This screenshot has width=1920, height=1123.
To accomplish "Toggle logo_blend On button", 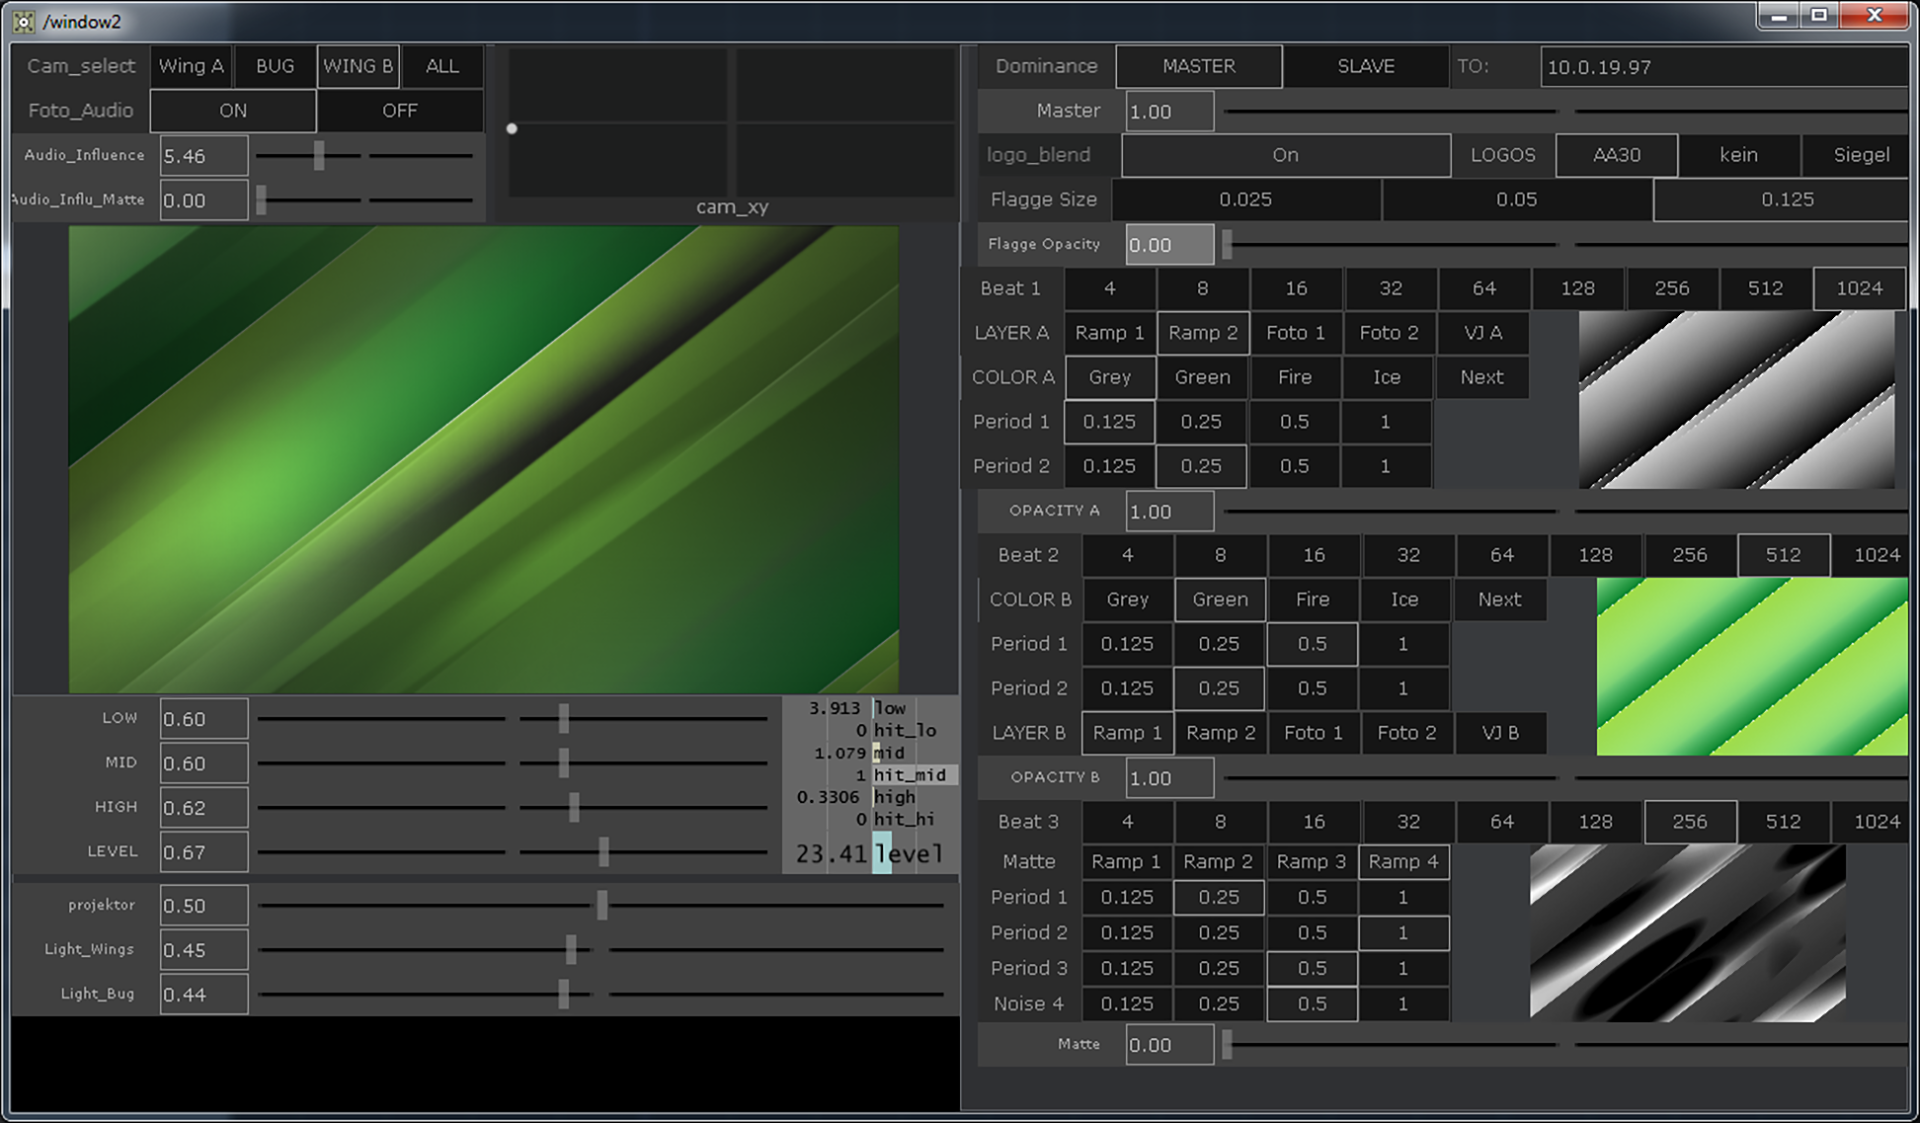I will (1286, 155).
